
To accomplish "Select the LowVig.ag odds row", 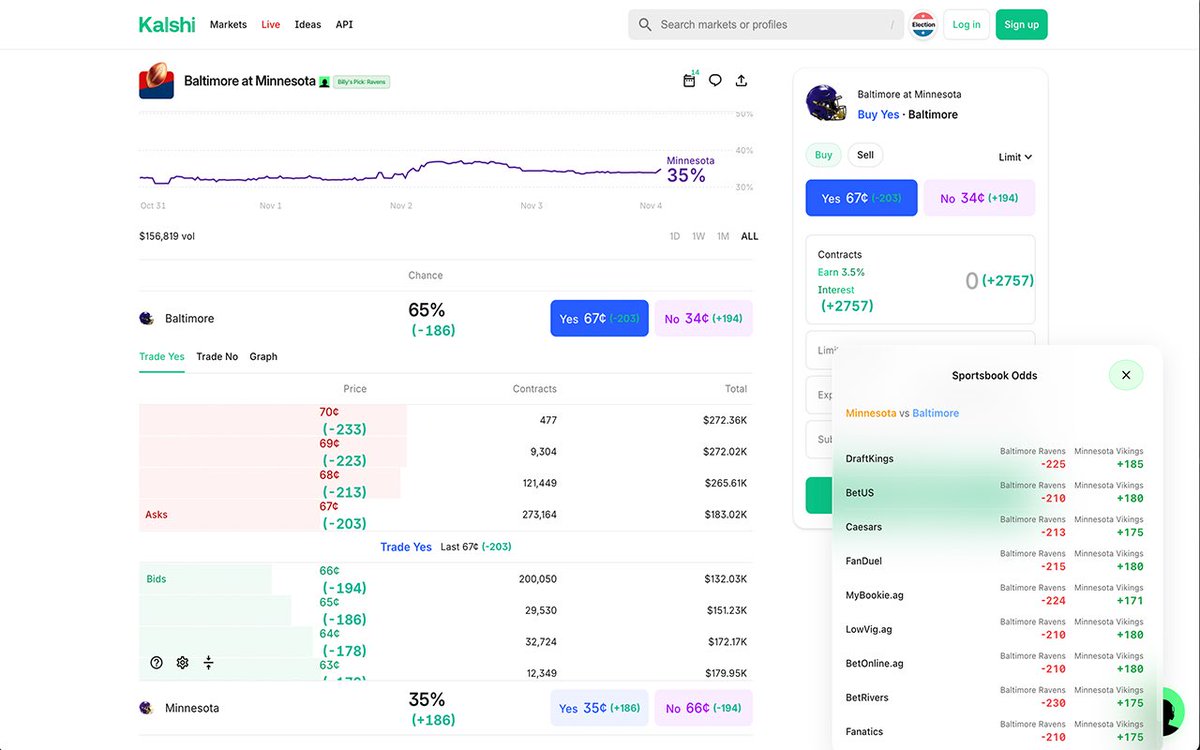I will (x=995, y=629).
